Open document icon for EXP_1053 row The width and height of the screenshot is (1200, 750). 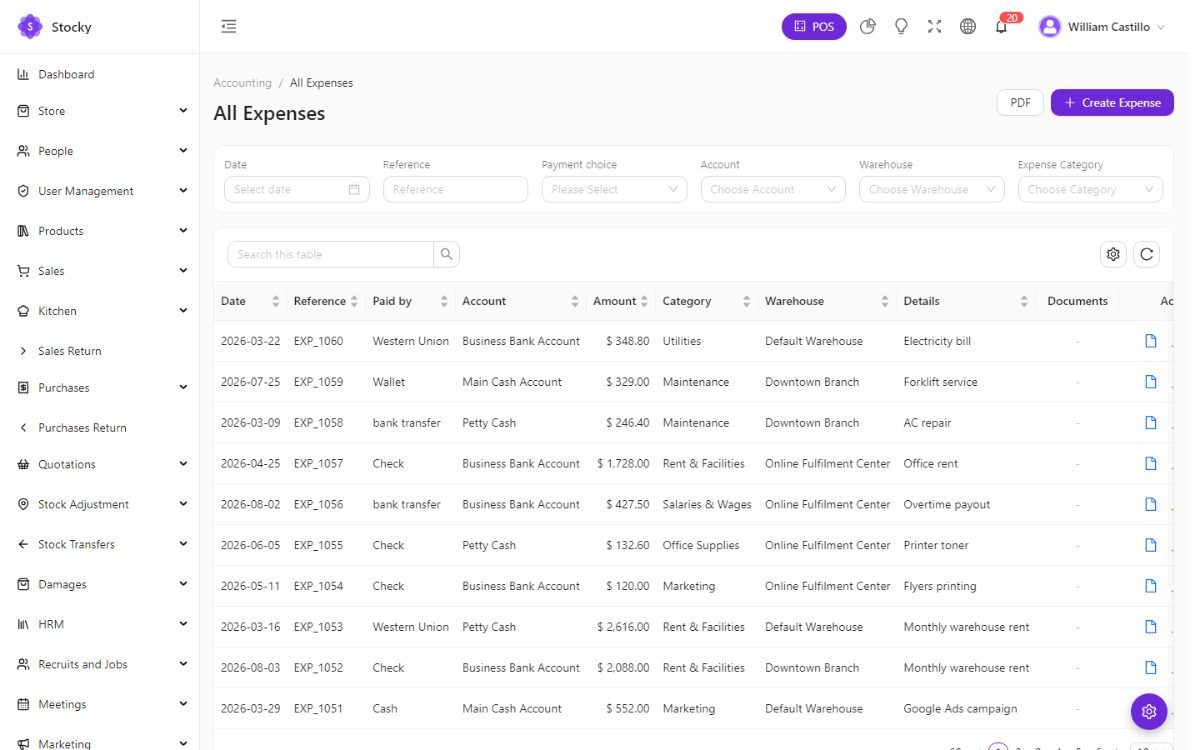pos(1150,627)
